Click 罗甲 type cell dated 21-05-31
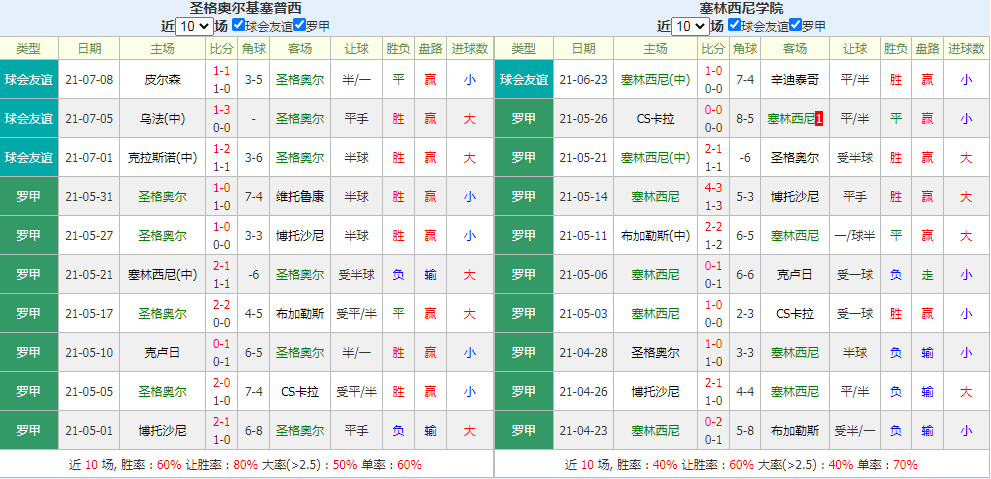 pos(29,197)
